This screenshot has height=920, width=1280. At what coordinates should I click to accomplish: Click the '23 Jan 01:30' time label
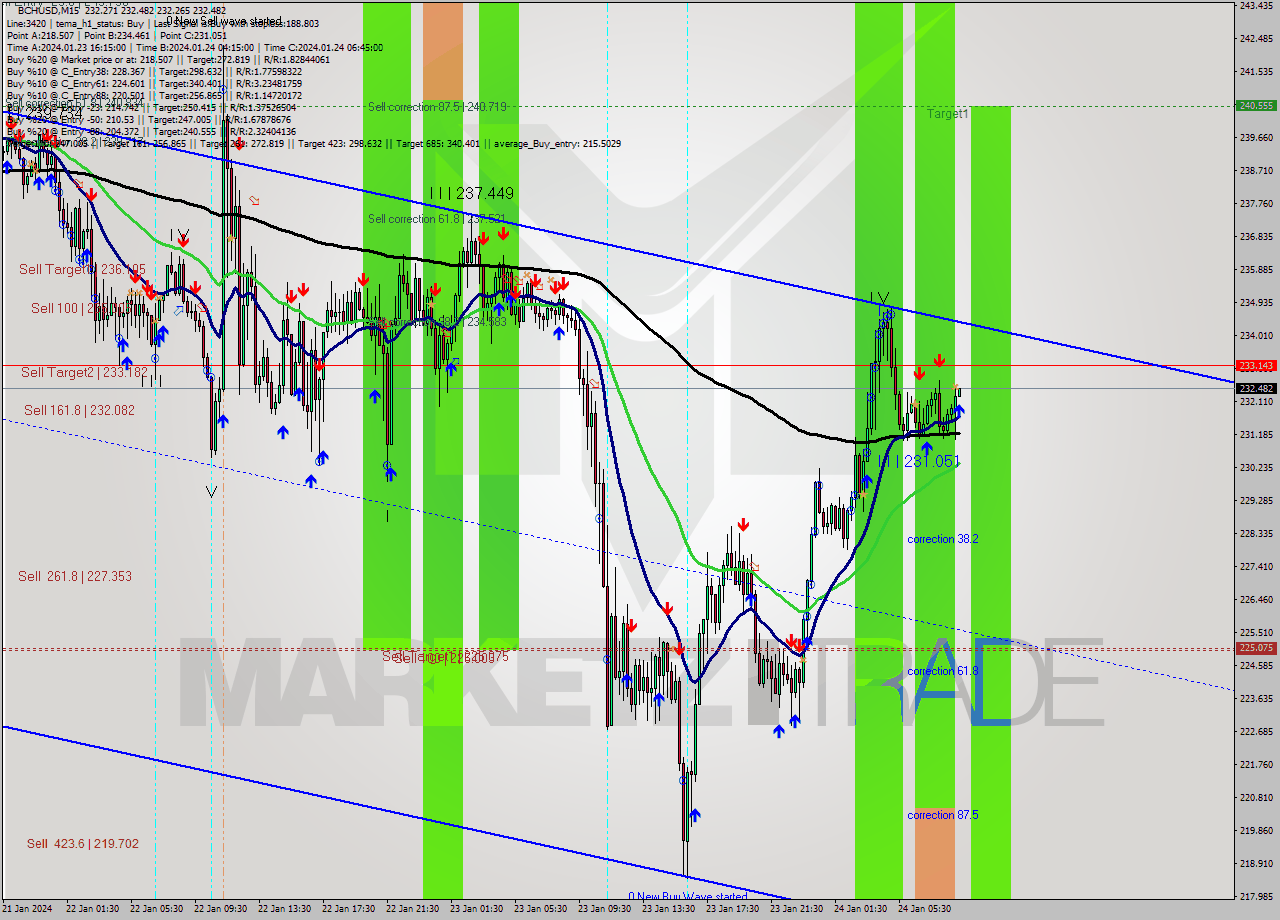pyautogui.click(x=476, y=909)
